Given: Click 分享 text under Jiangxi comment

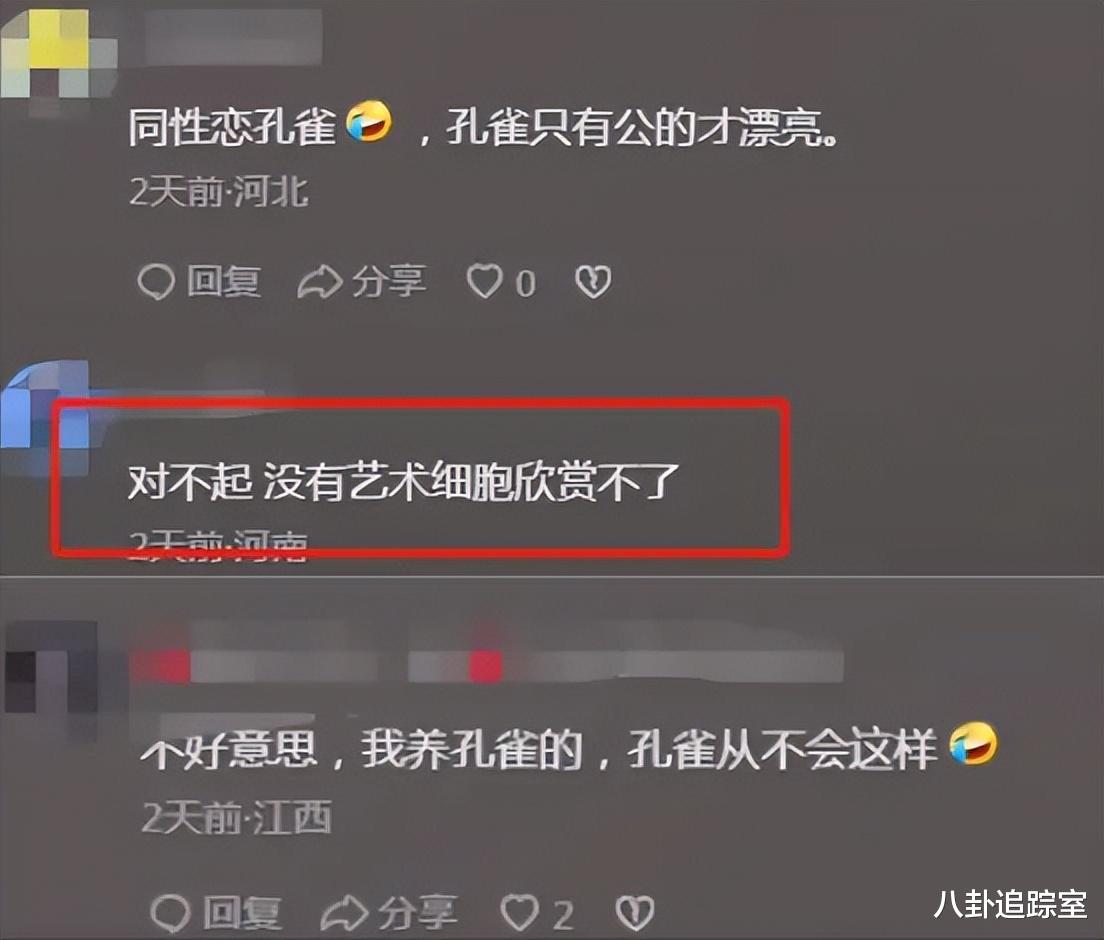Looking at the screenshot, I should tap(418, 913).
